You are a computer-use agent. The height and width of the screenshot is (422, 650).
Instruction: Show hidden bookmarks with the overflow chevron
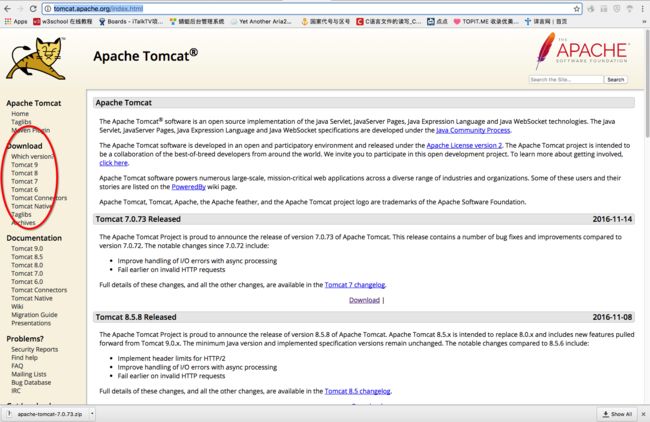644,22
